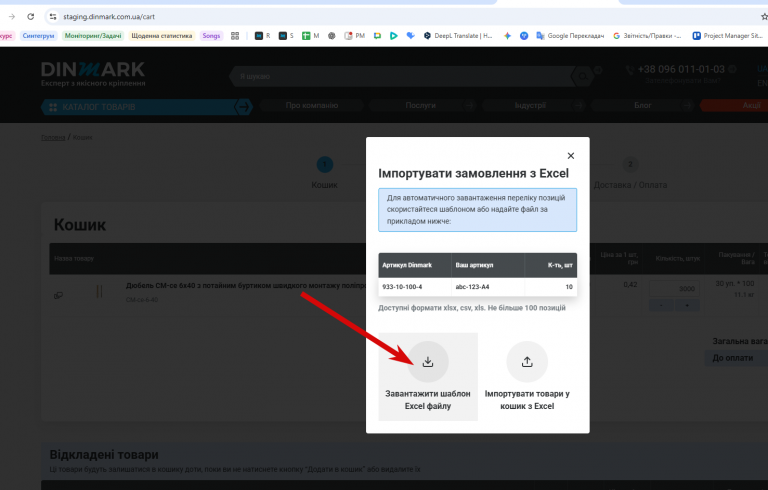The width and height of the screenshot is (768, 490).
Task: Open the red 'Акції' menu item
Action: (734, 105)
